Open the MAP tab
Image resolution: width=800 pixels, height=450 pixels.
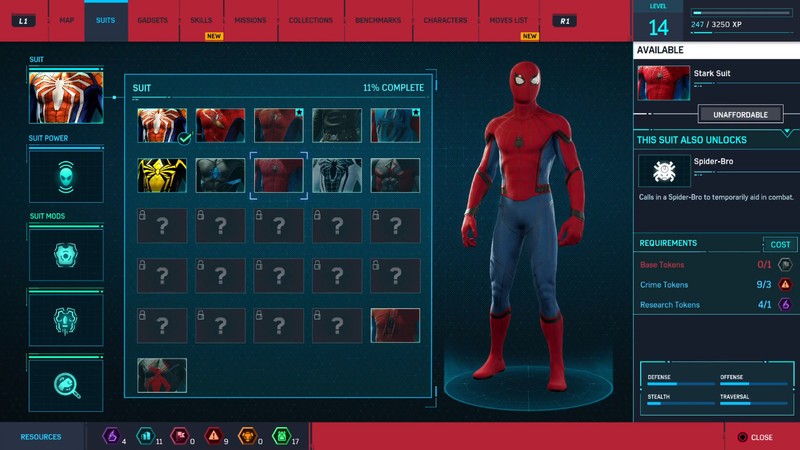67,20
